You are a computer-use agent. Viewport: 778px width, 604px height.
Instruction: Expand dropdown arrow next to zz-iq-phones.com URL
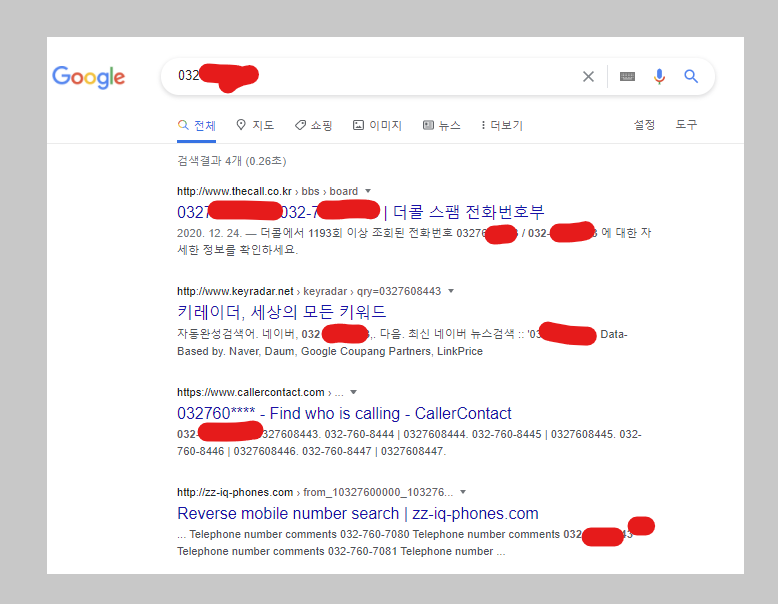463,492
